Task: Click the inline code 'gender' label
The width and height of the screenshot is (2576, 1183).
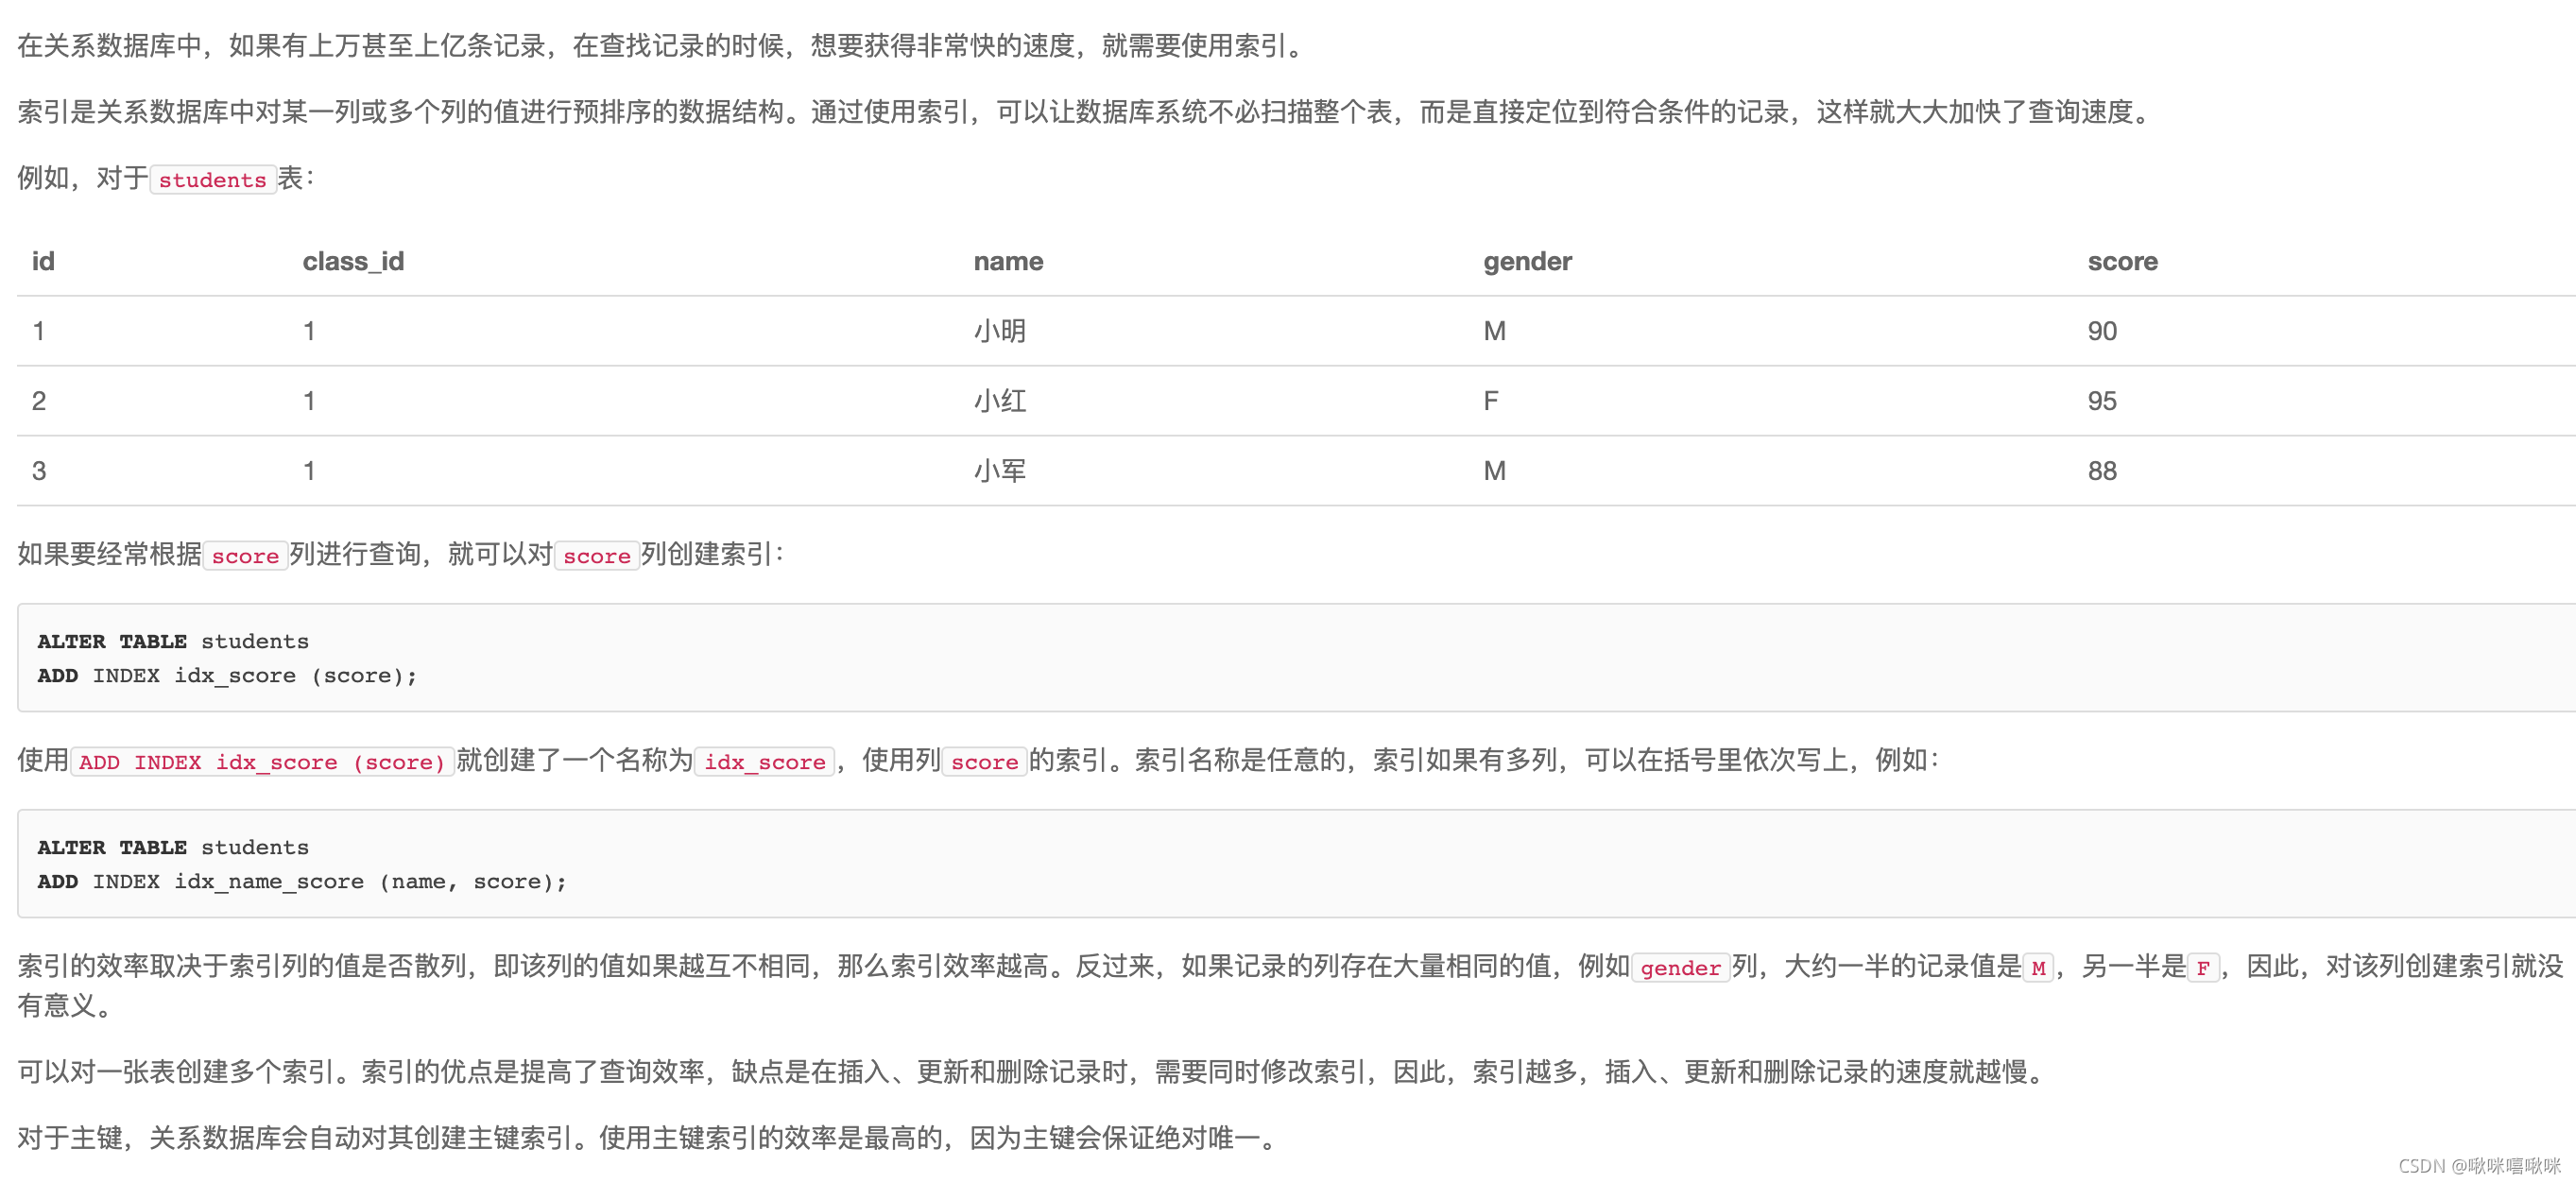Action: tap(1680, 968)
